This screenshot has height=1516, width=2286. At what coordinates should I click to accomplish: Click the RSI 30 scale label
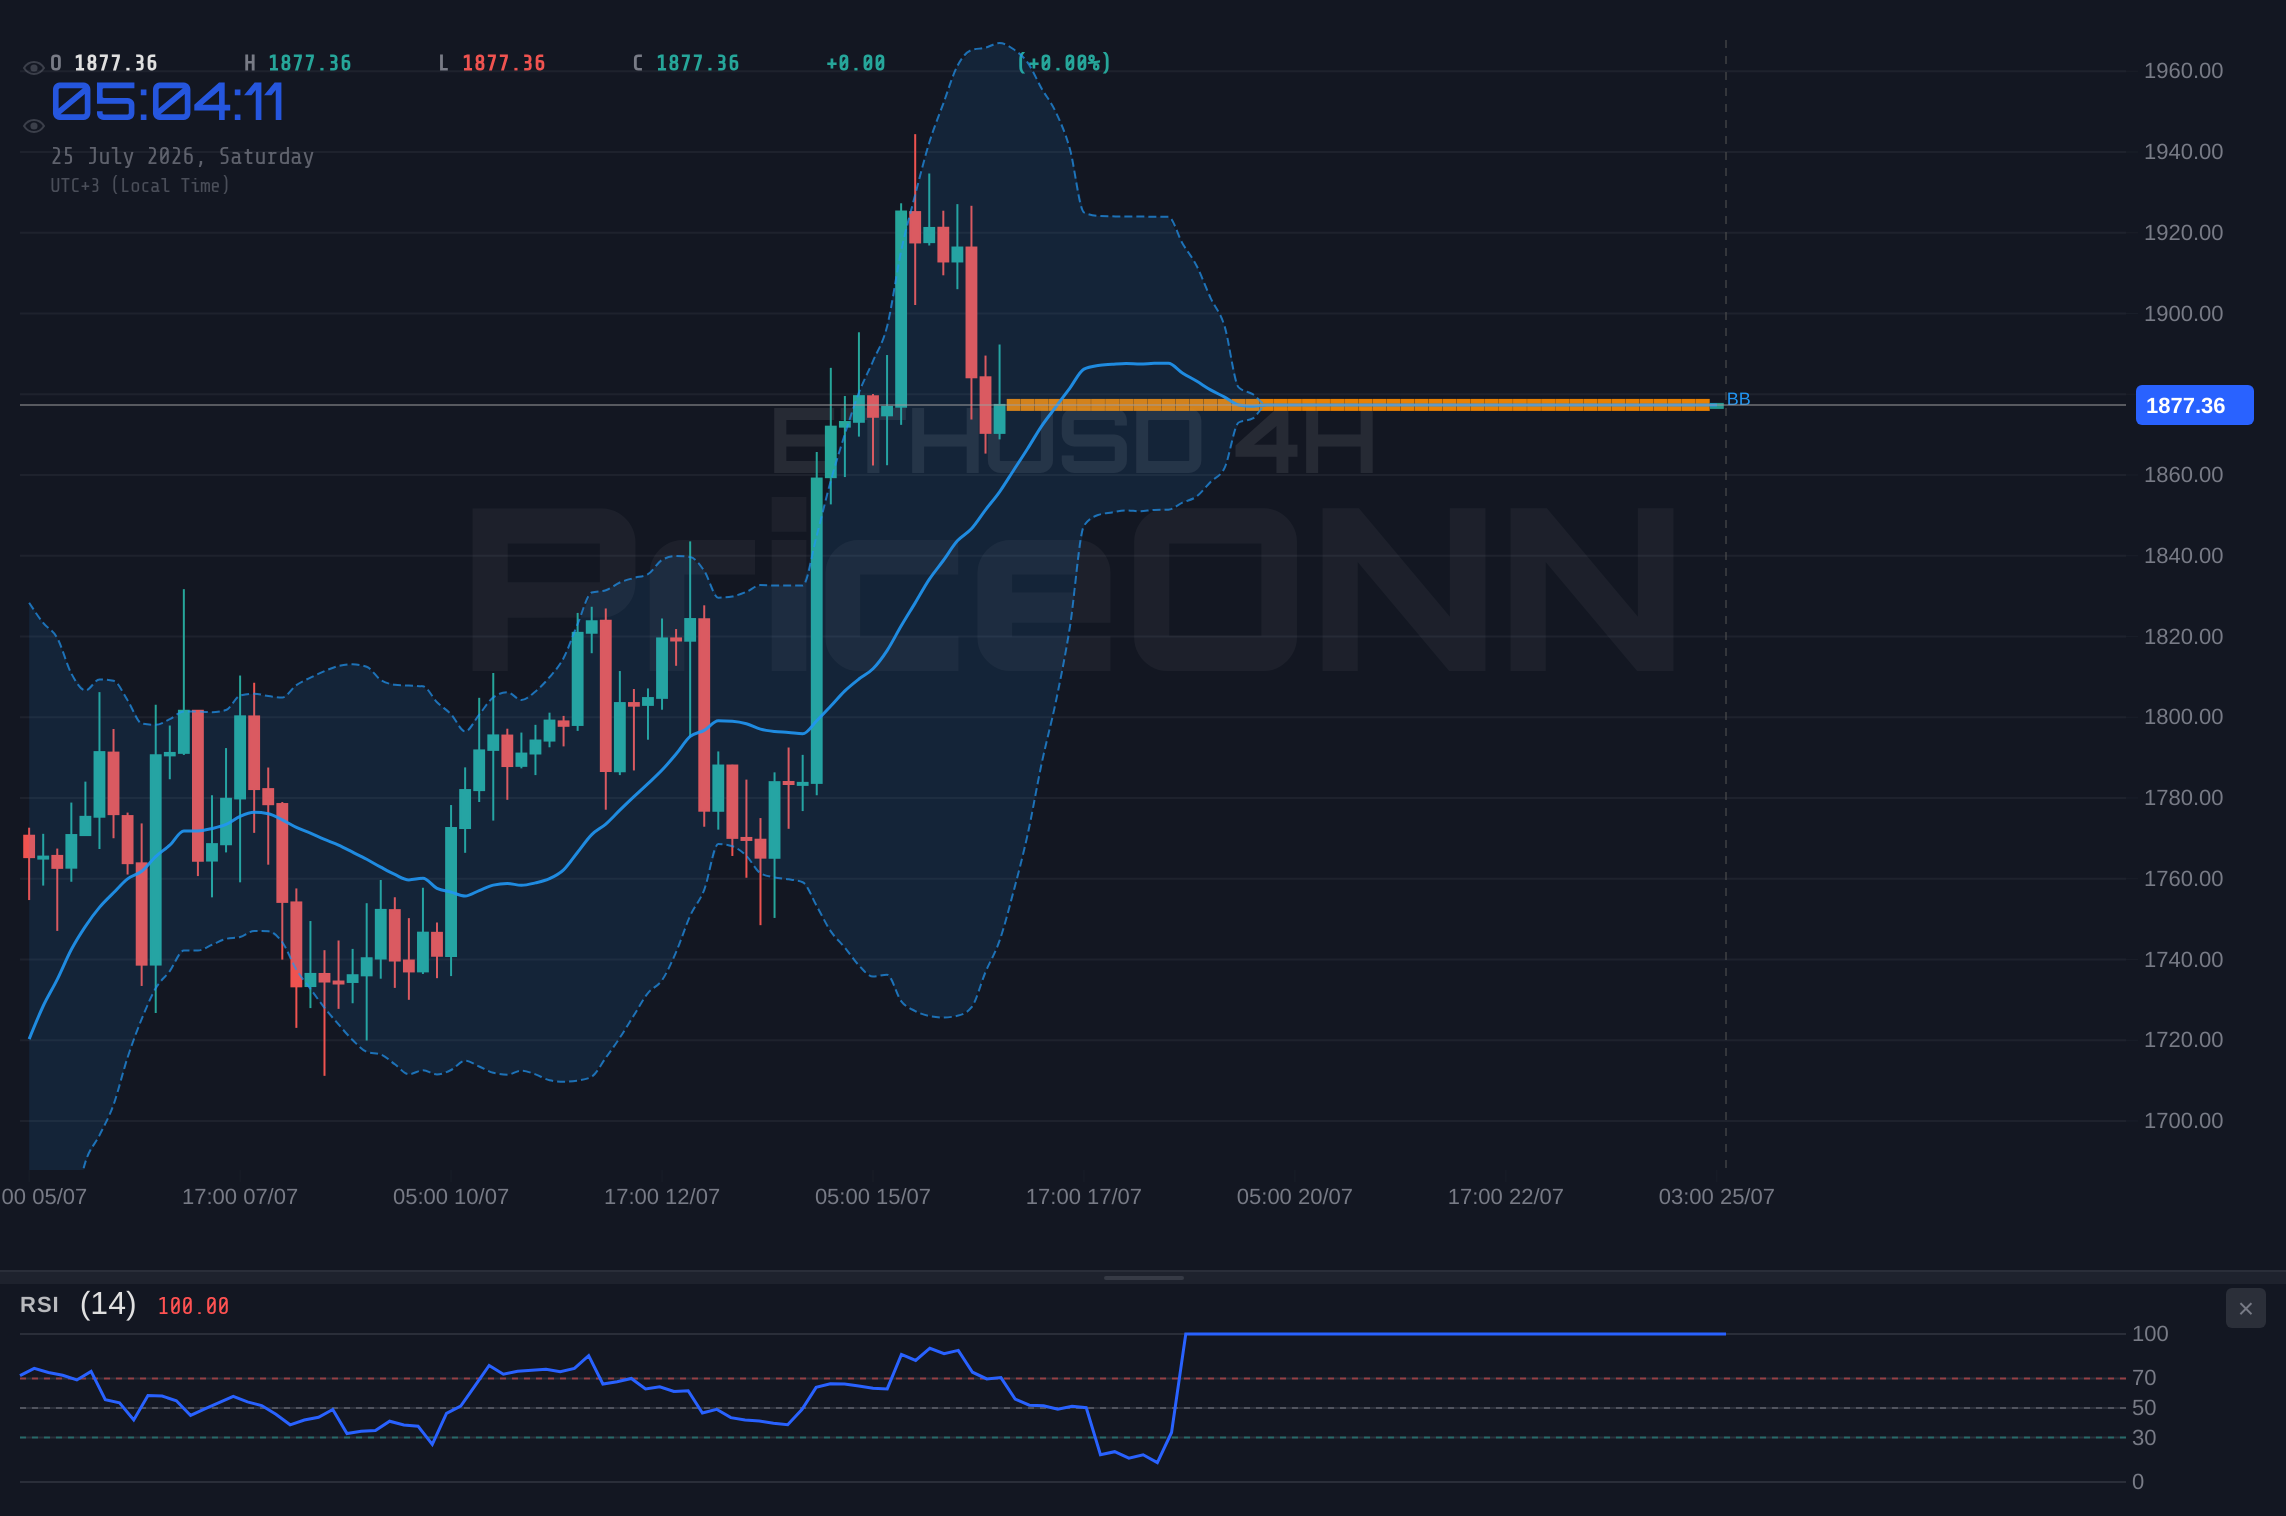tap(2144, 1438)
